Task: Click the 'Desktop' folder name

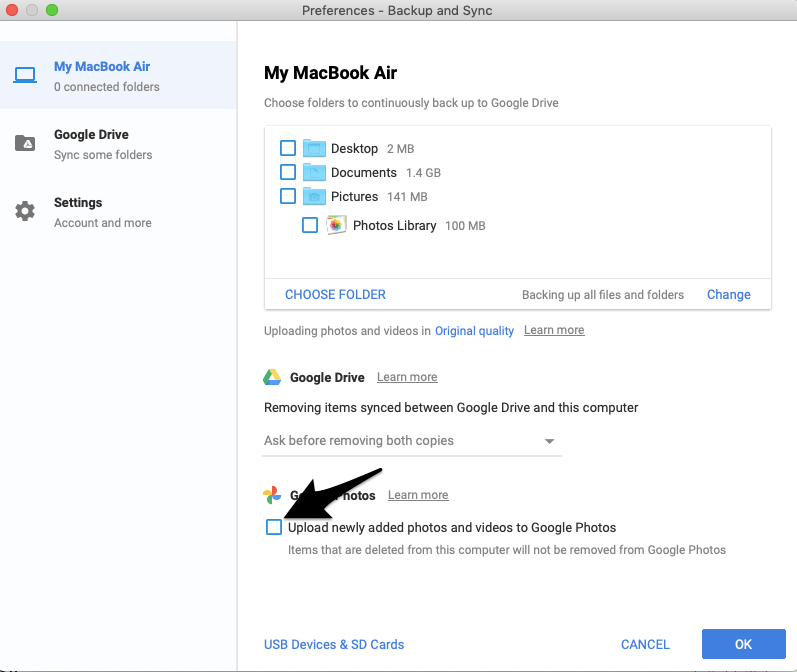Action: click(354, 148)
